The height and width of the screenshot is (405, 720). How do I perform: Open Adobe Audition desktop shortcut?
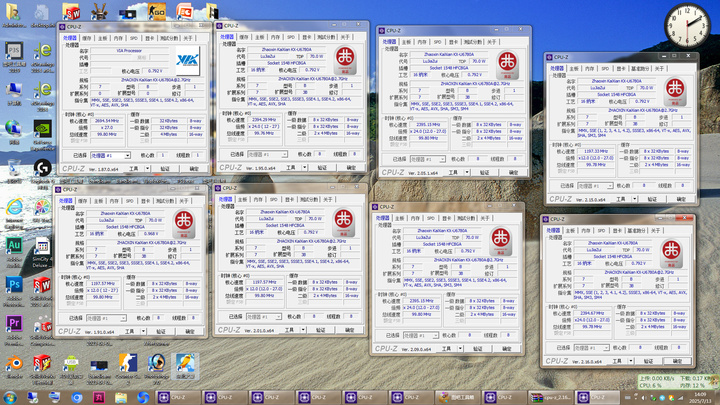point(14,245)
